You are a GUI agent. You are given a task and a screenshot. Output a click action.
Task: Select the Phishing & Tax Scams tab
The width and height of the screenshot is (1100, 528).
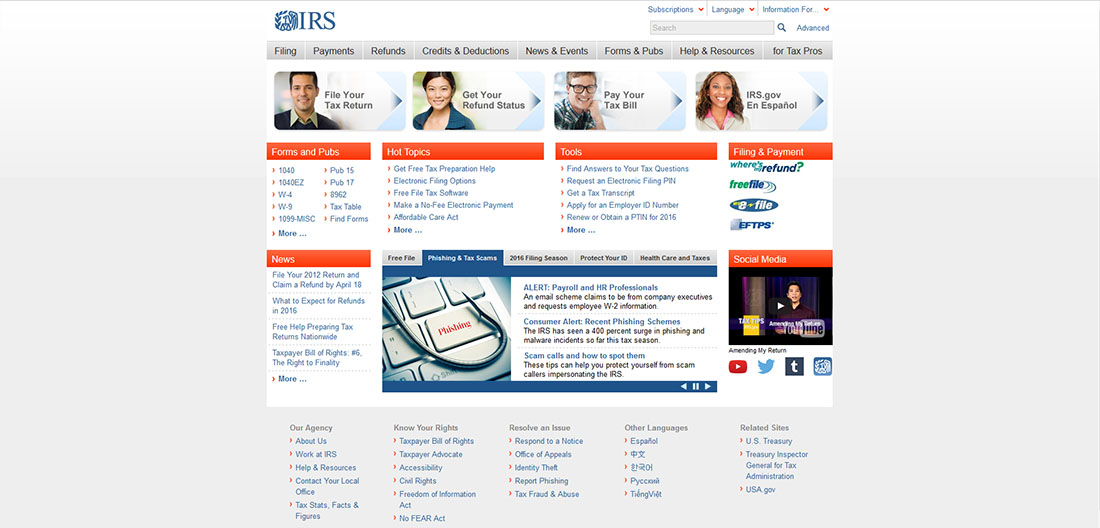click(462, 258)
